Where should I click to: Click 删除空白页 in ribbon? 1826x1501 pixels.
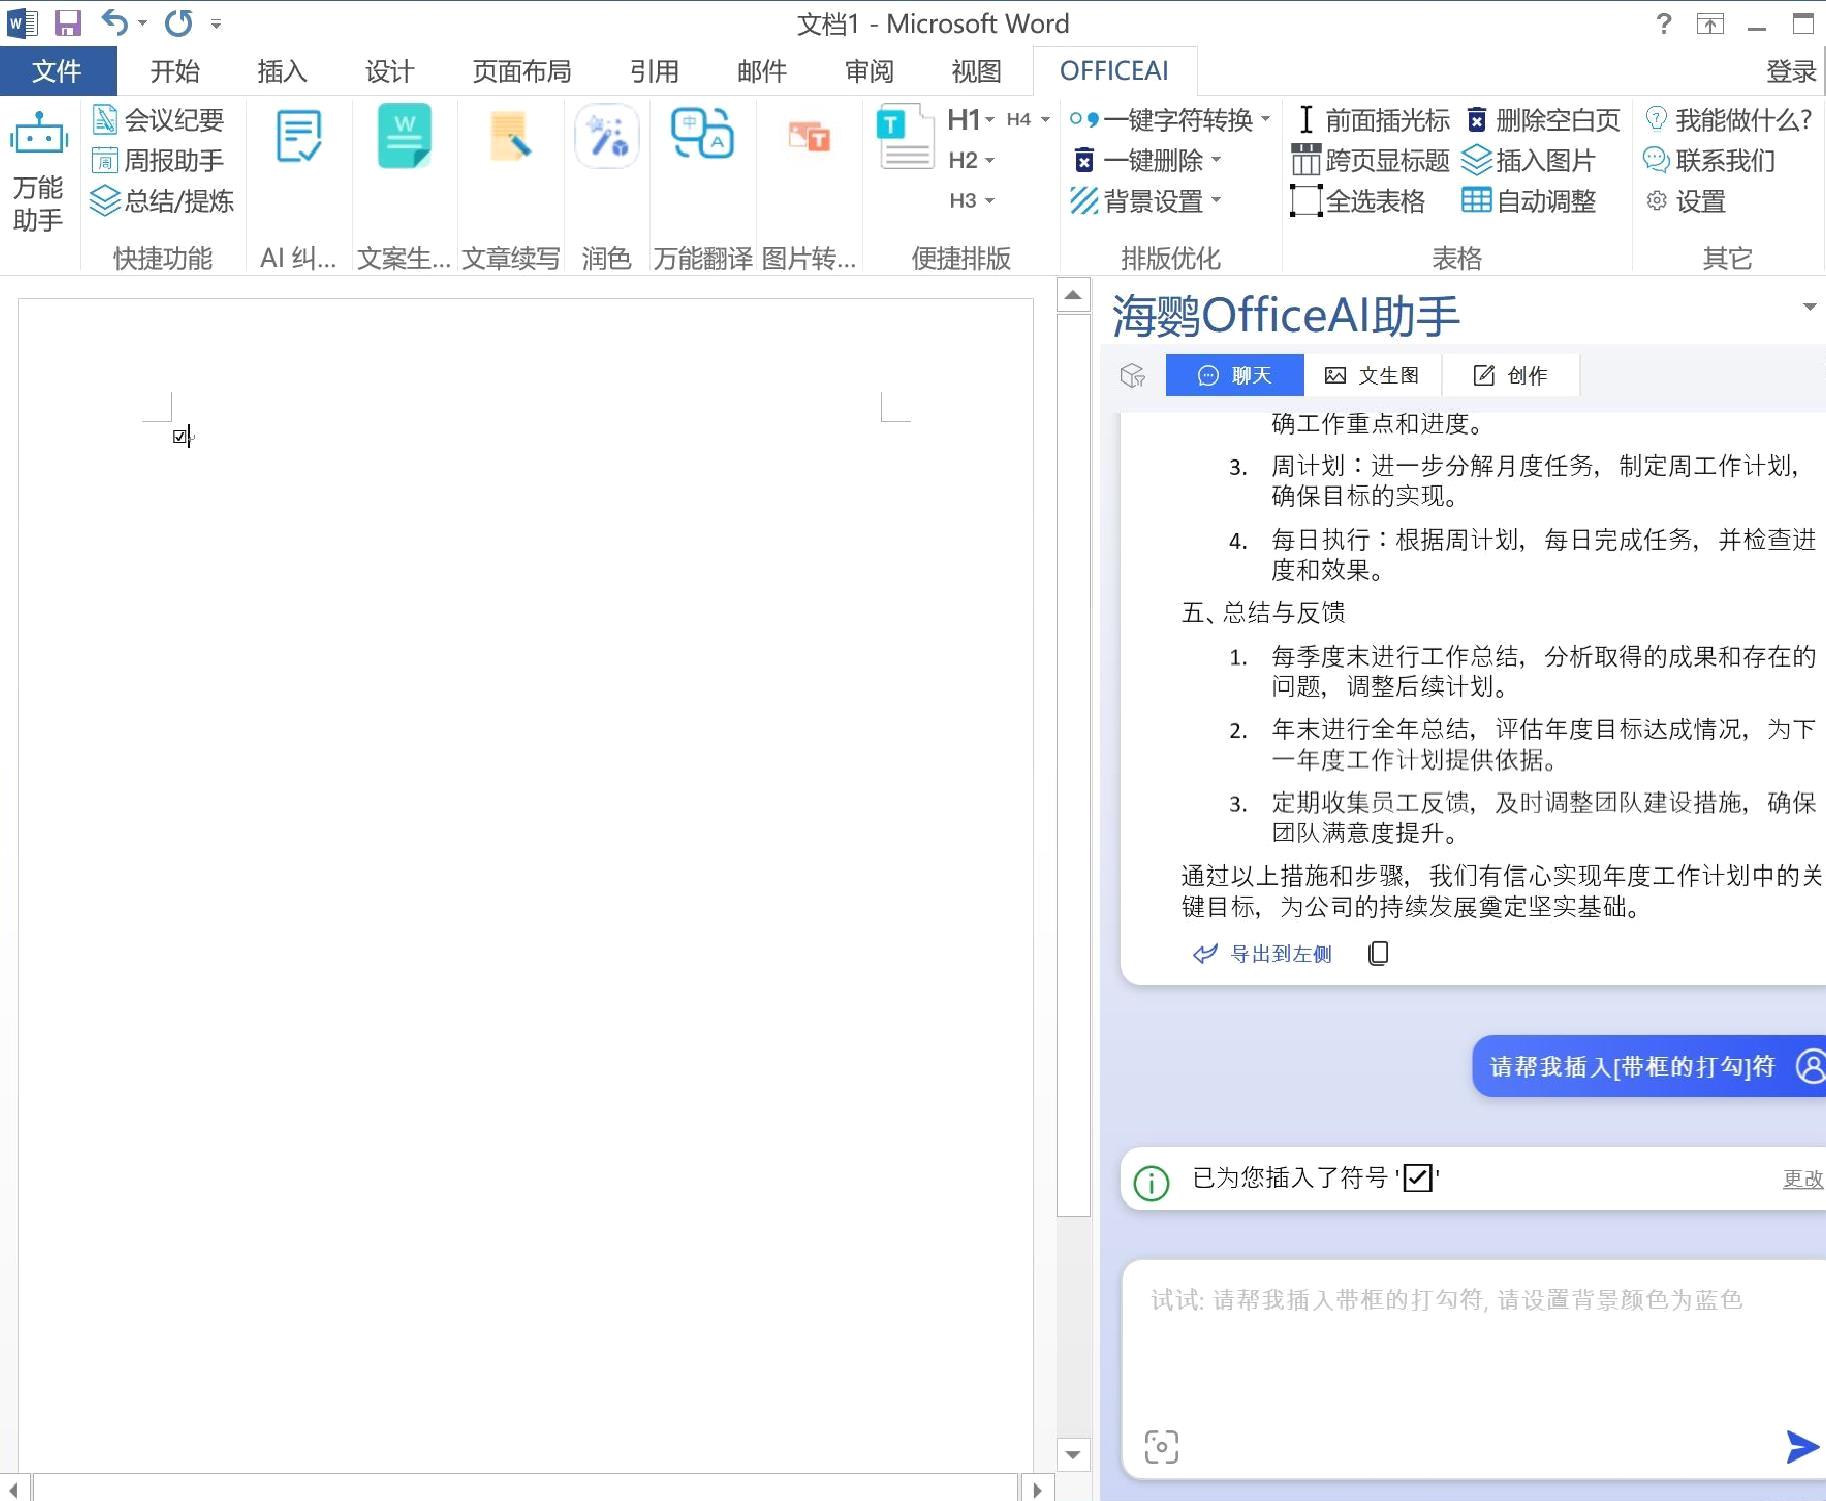(x=1543, y=120)
